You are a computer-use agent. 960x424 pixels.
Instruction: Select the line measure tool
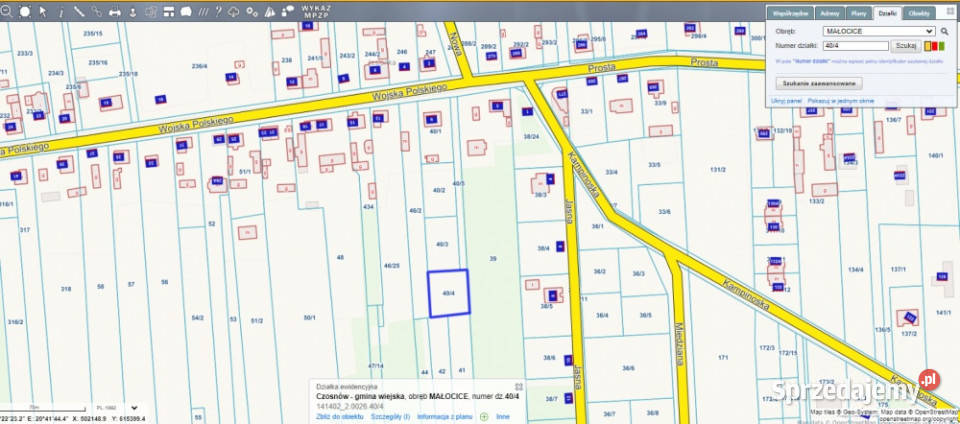(x=79, y=12)
